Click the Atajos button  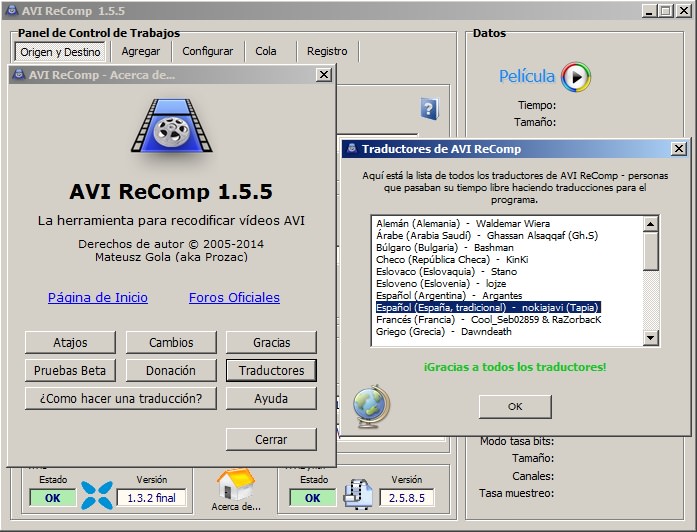[70, 343]
